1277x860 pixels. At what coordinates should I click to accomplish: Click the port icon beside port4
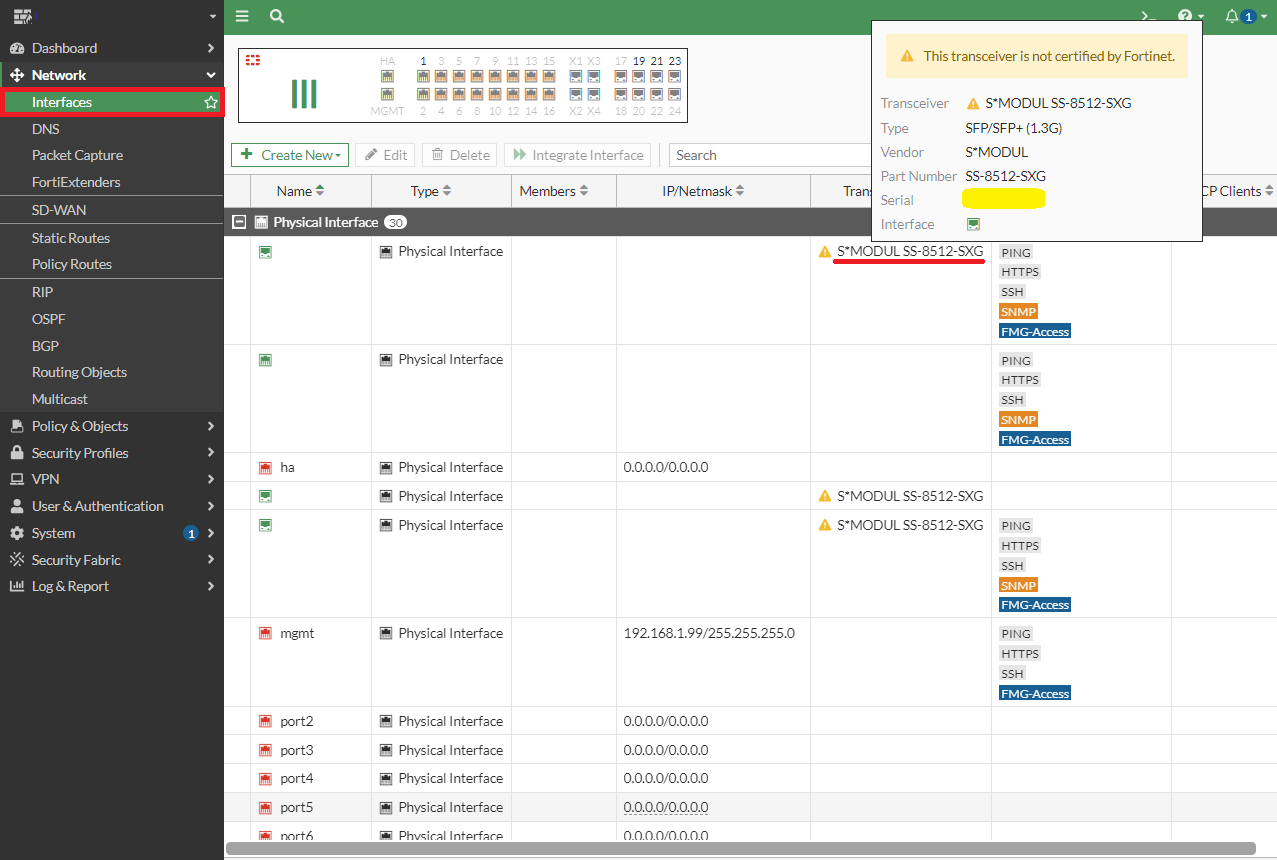click(x=265, y=778)
